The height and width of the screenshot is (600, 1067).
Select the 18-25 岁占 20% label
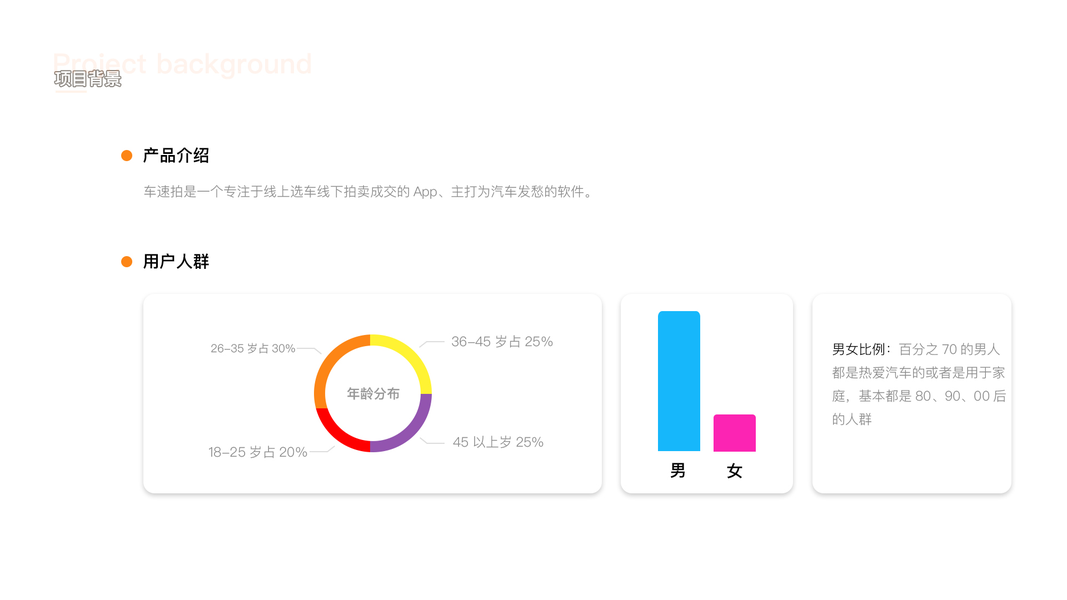point(257,452)
